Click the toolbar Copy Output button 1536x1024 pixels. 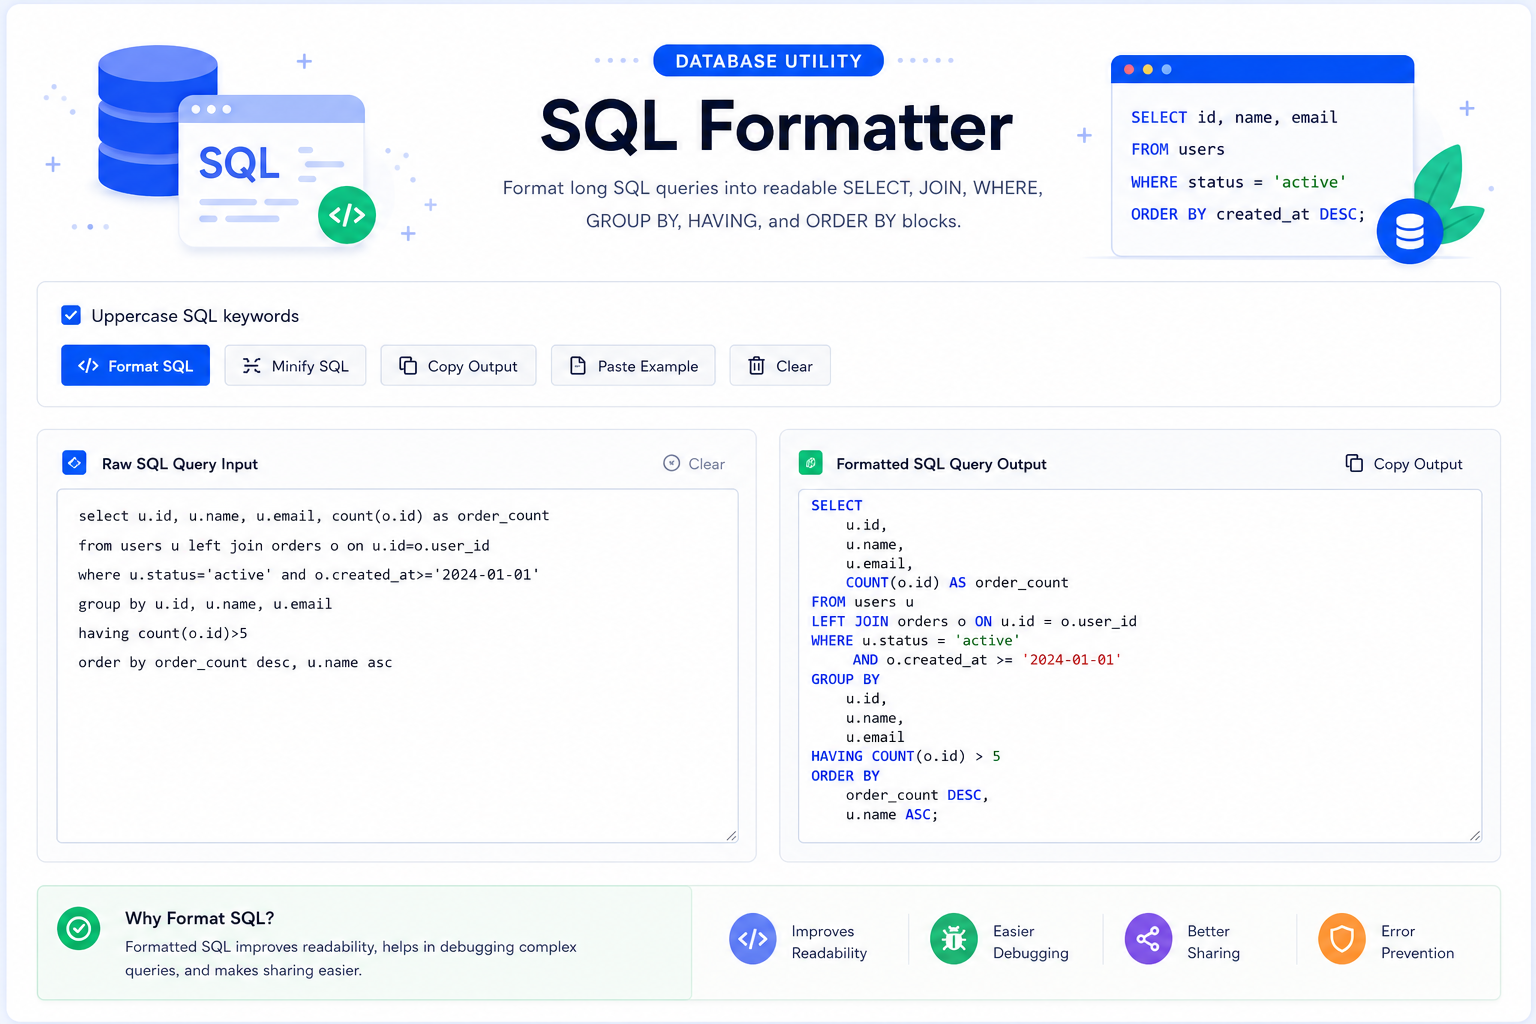pos(458,366)
